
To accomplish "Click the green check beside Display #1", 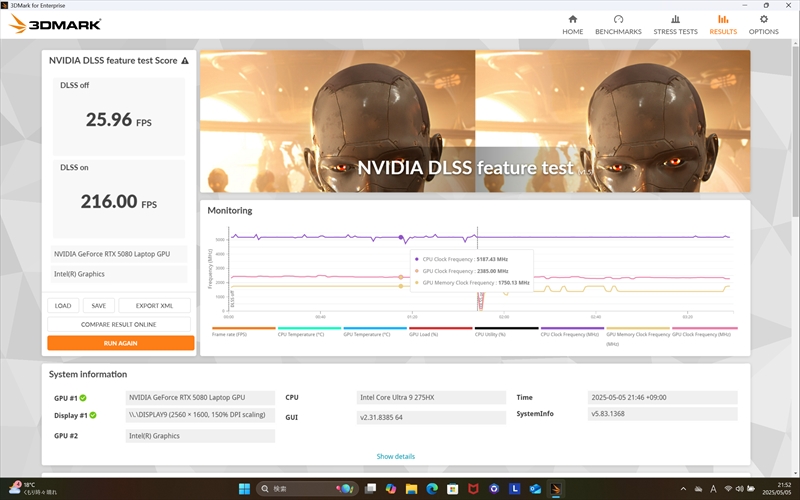I will point(93,415).
